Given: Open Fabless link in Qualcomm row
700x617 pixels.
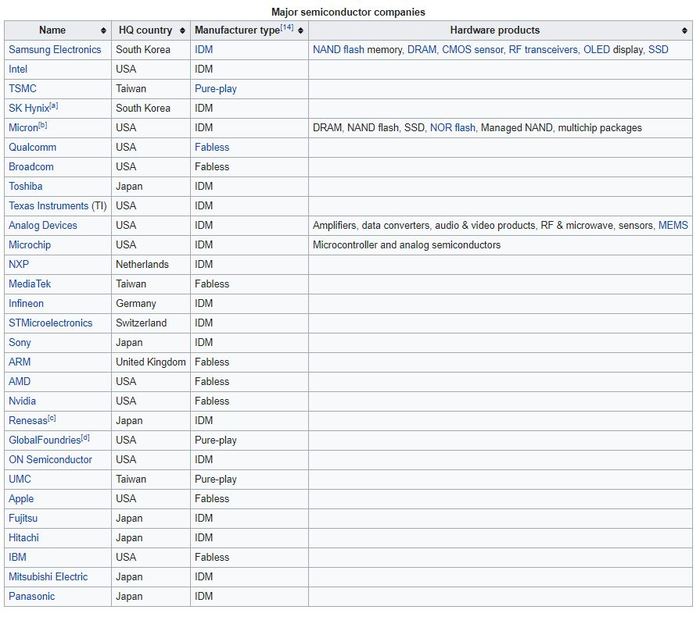Looking at the screenshot, I should coord(212,147).
